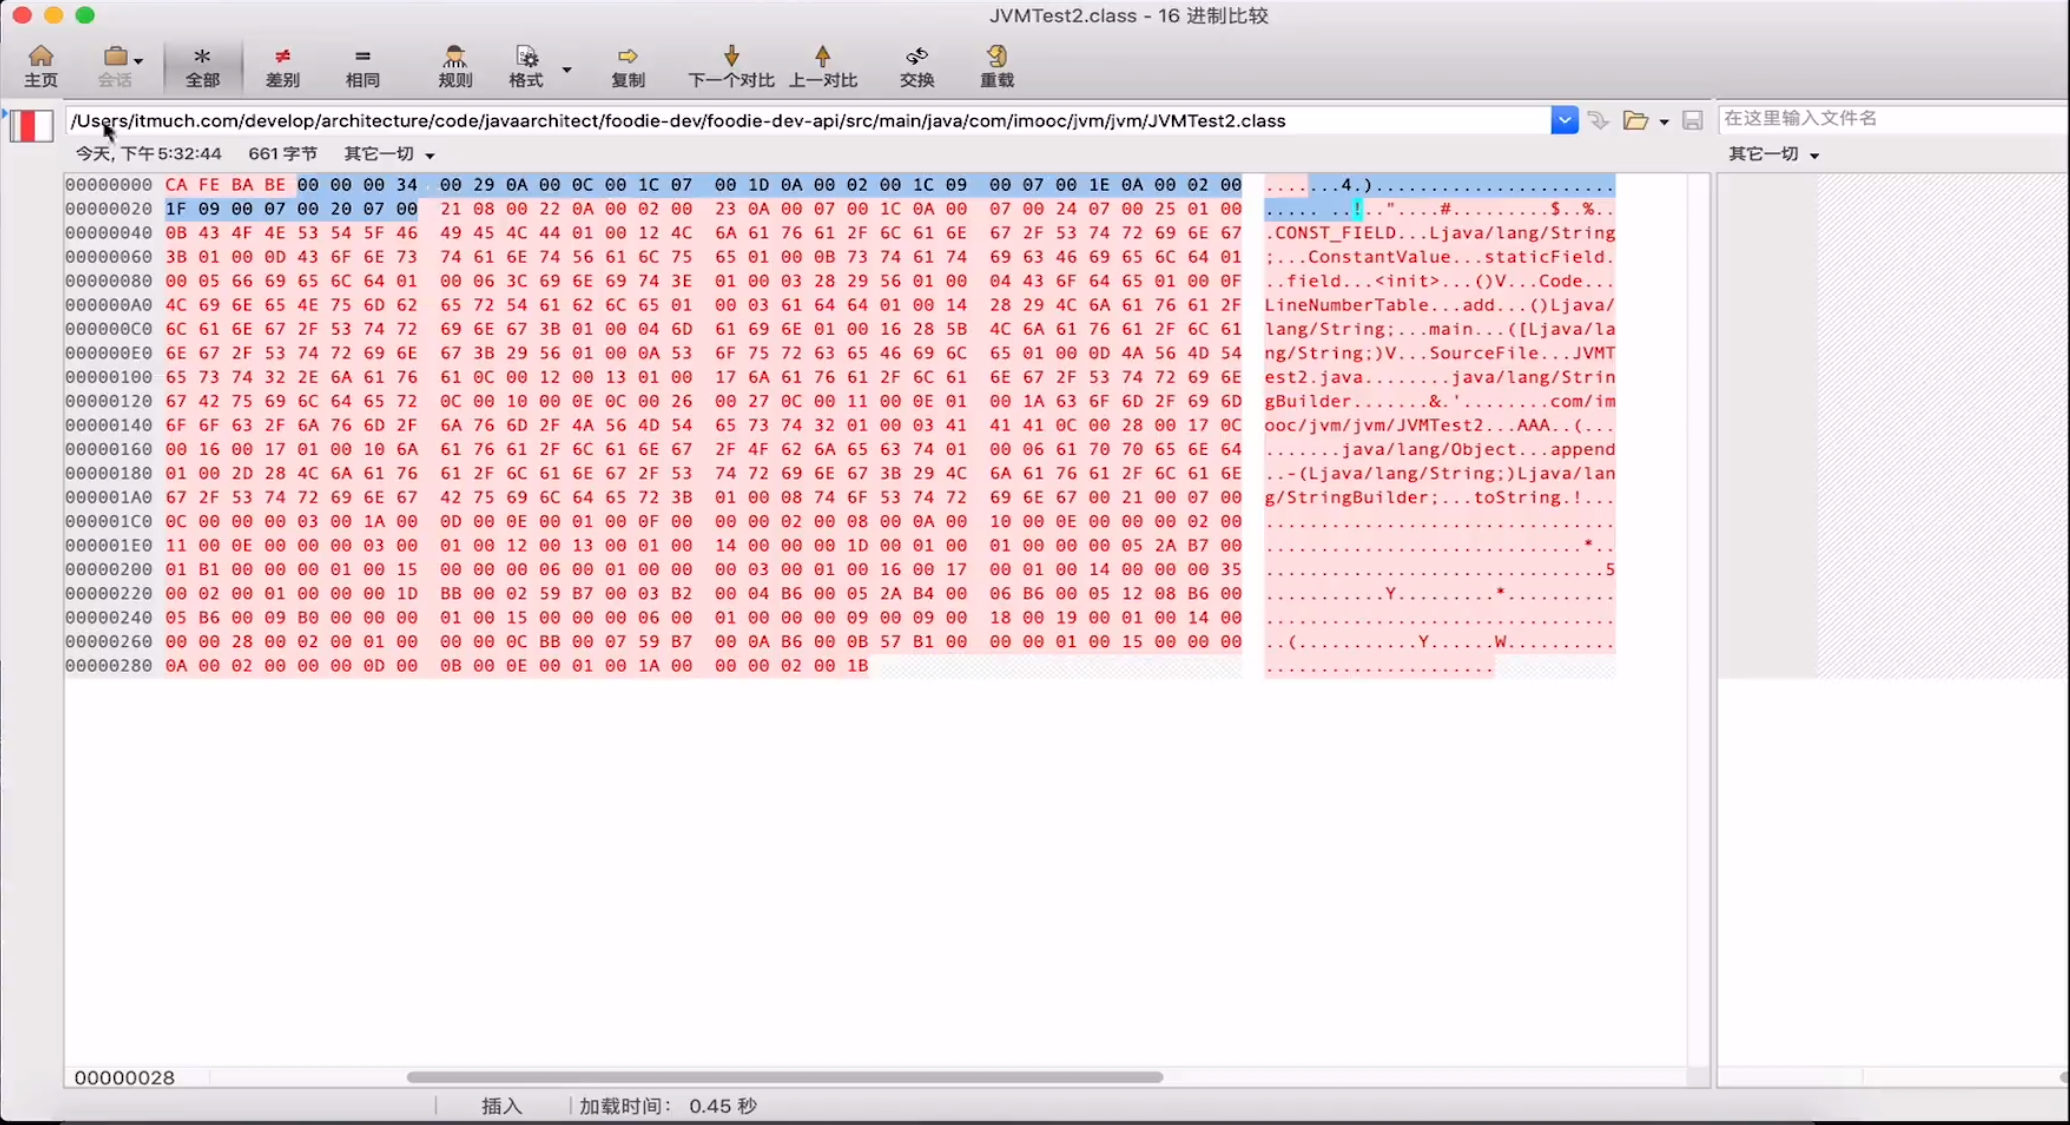Screen dimensions: 2070x1125
Task: Toggle Show Differences (差别) filter
Action: pos(282,66)
